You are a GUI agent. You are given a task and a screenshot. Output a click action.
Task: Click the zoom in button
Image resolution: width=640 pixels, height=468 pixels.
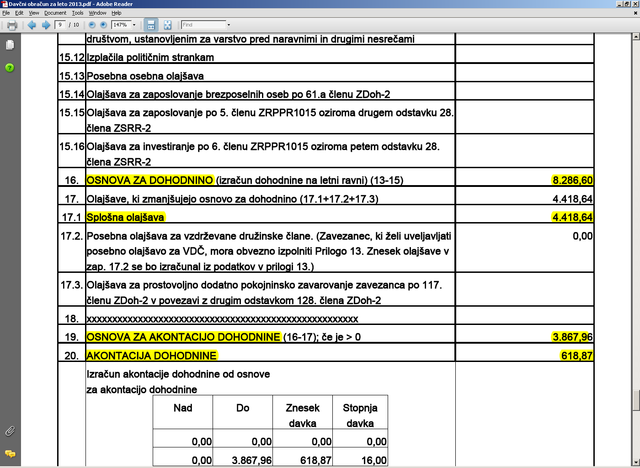(103, 25)
